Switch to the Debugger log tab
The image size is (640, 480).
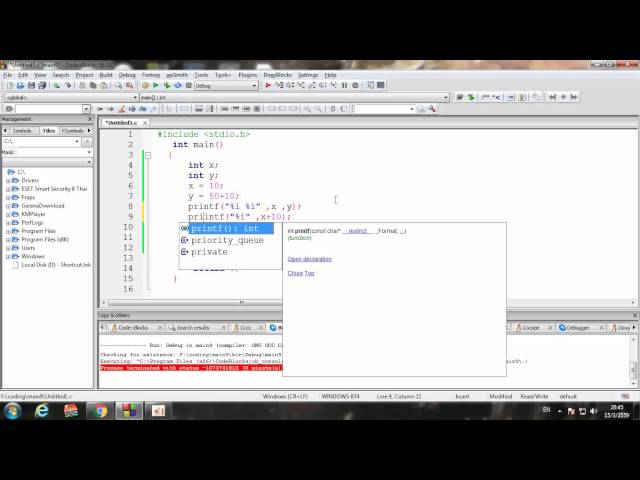578,328
